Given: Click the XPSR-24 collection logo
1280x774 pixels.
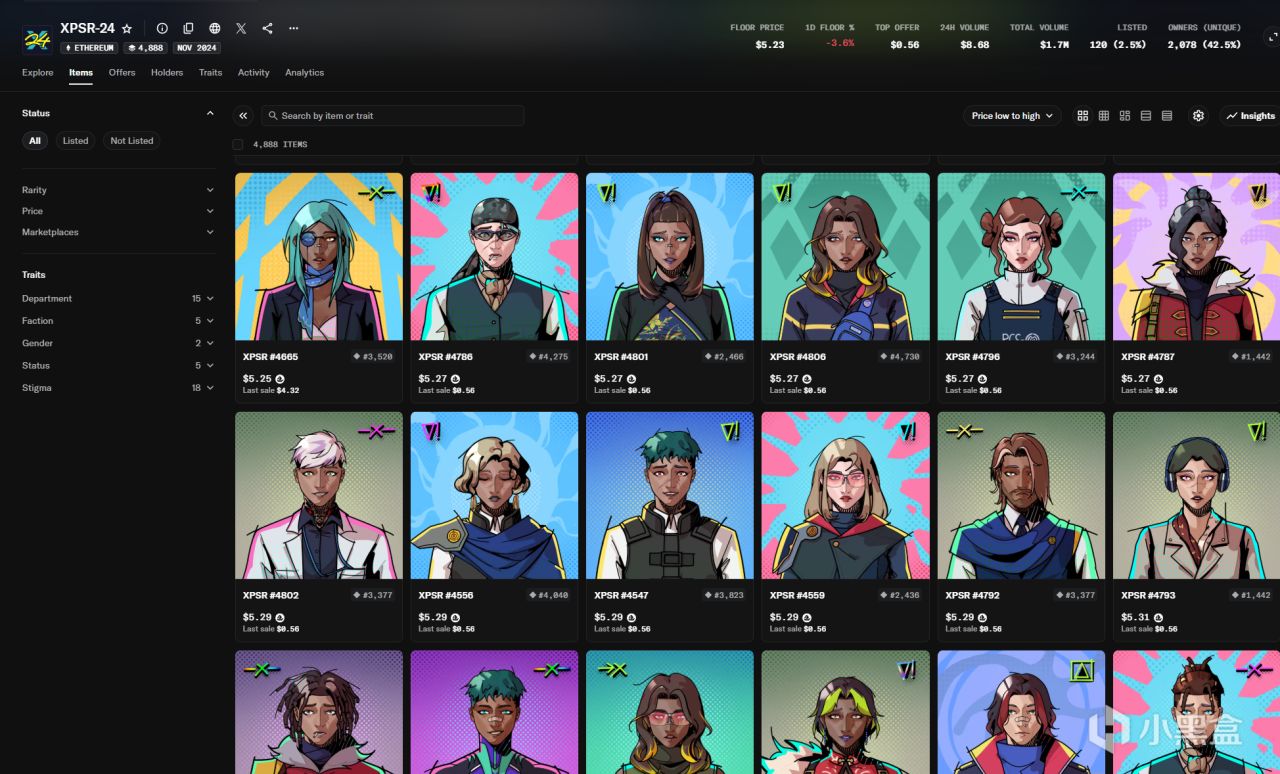Looking at the screenshot, I should pyautogui.click(x=37, y=38).
